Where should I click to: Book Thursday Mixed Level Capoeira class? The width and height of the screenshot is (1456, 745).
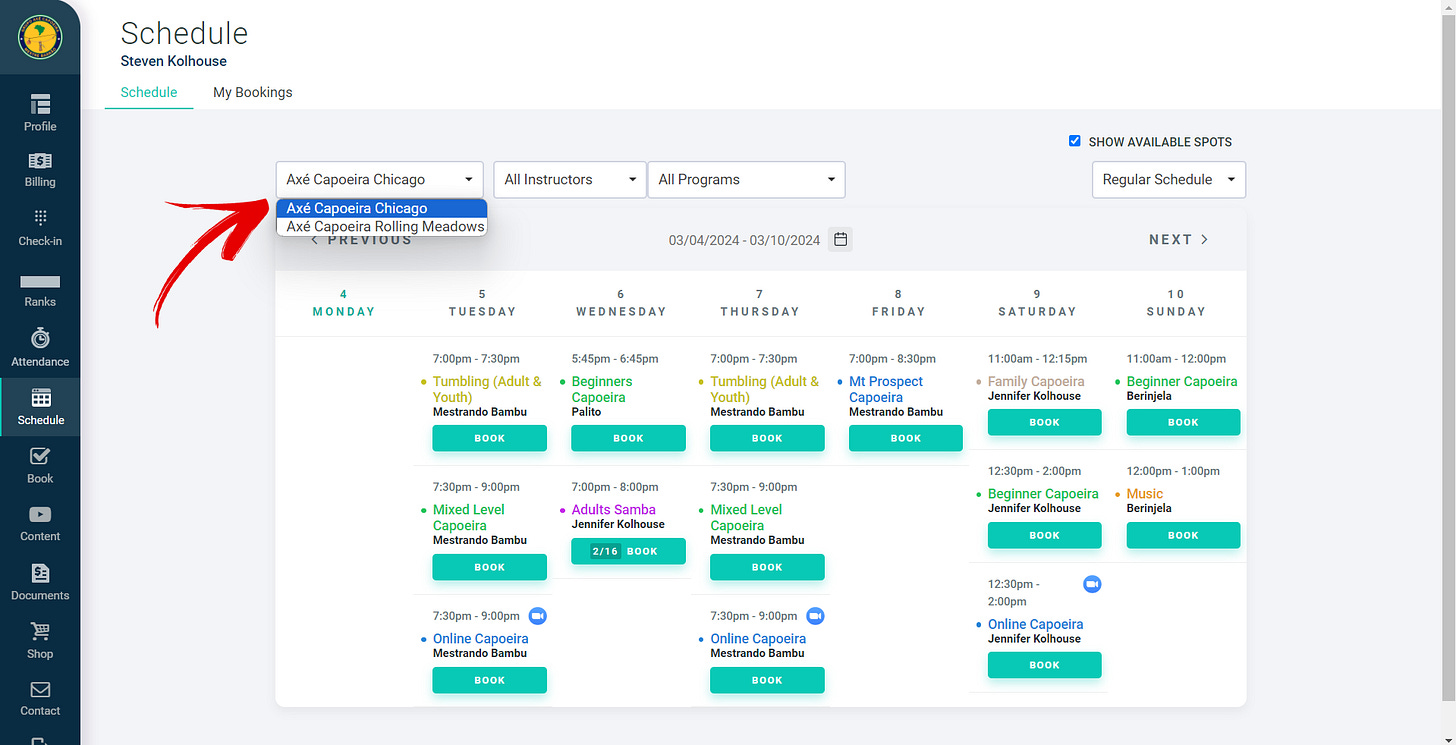[x=767, y=567]
